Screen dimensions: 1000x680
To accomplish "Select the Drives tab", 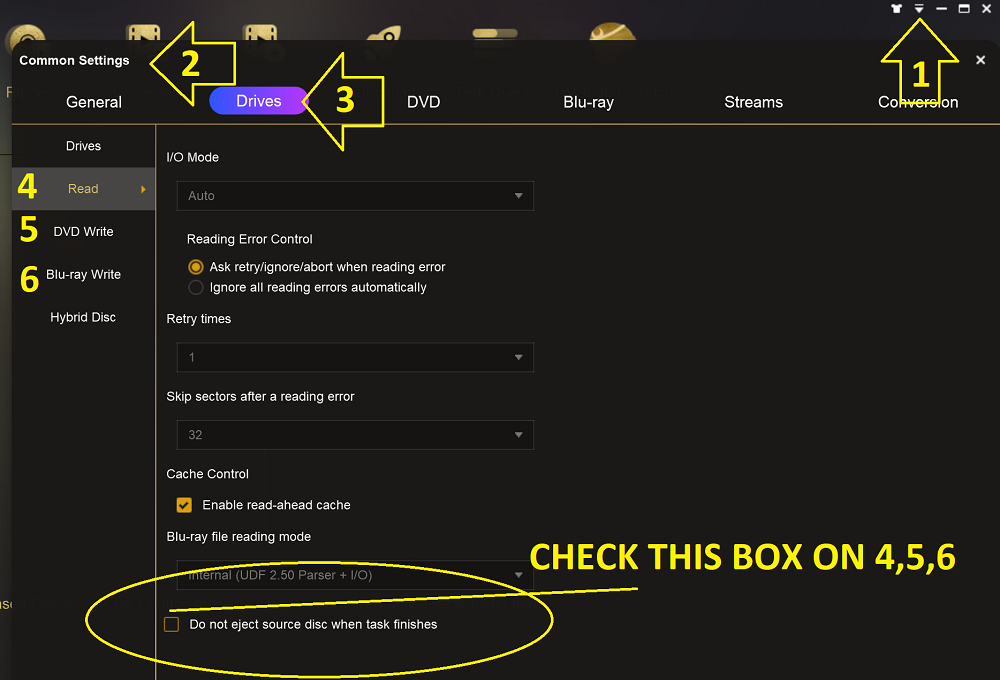I will (259, 101).
